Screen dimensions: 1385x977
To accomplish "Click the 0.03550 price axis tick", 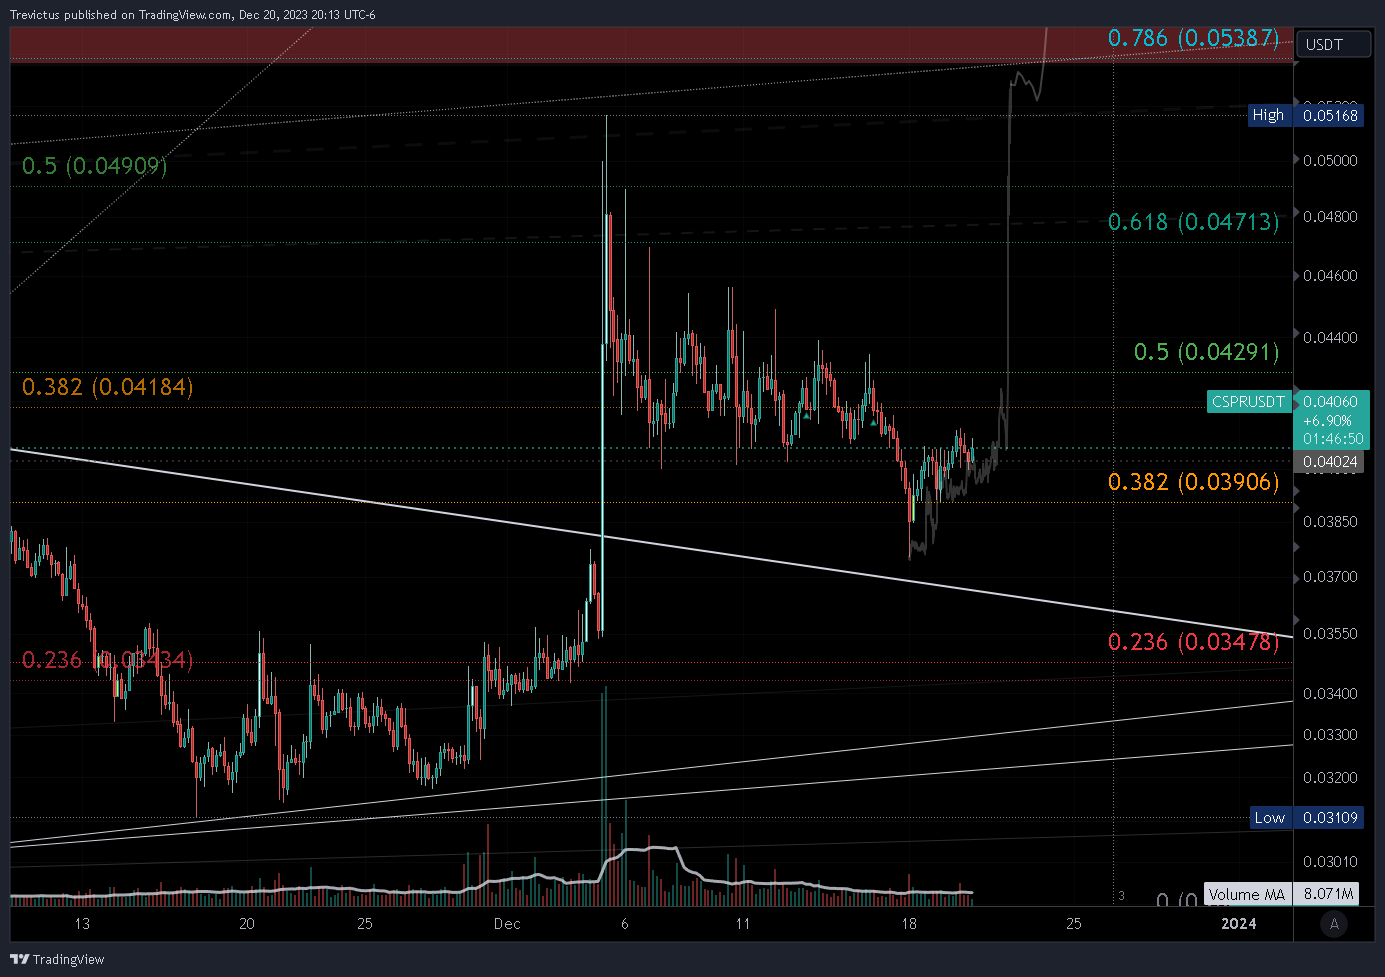I will point(1330,634).
